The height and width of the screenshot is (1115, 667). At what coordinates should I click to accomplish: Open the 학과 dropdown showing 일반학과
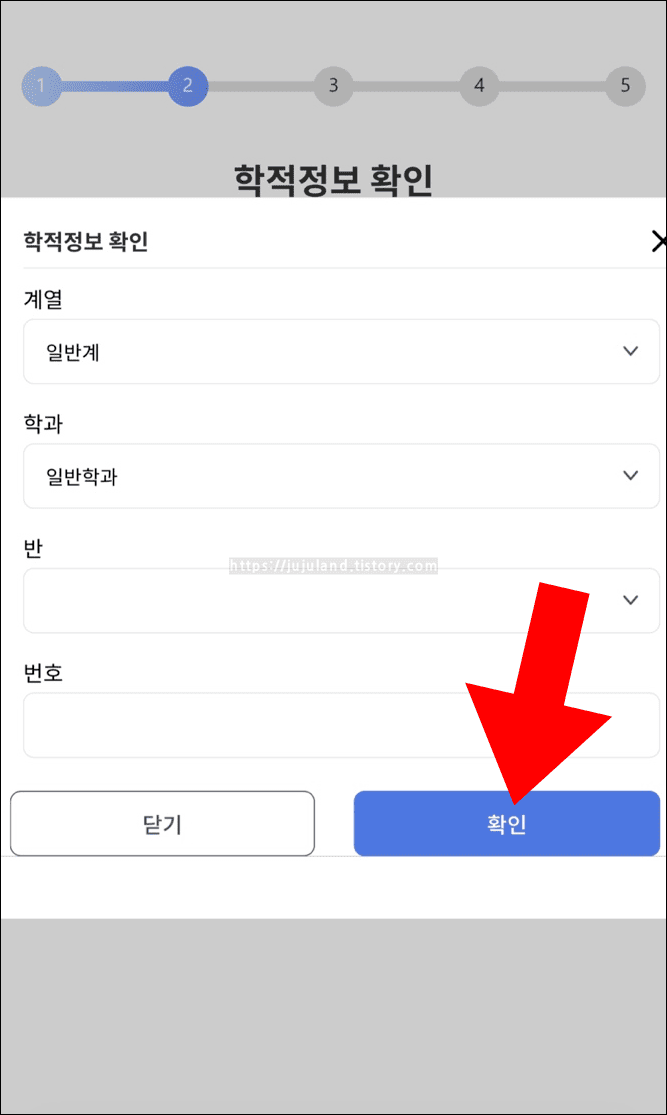pyautogui.click(x=341, y=476)
